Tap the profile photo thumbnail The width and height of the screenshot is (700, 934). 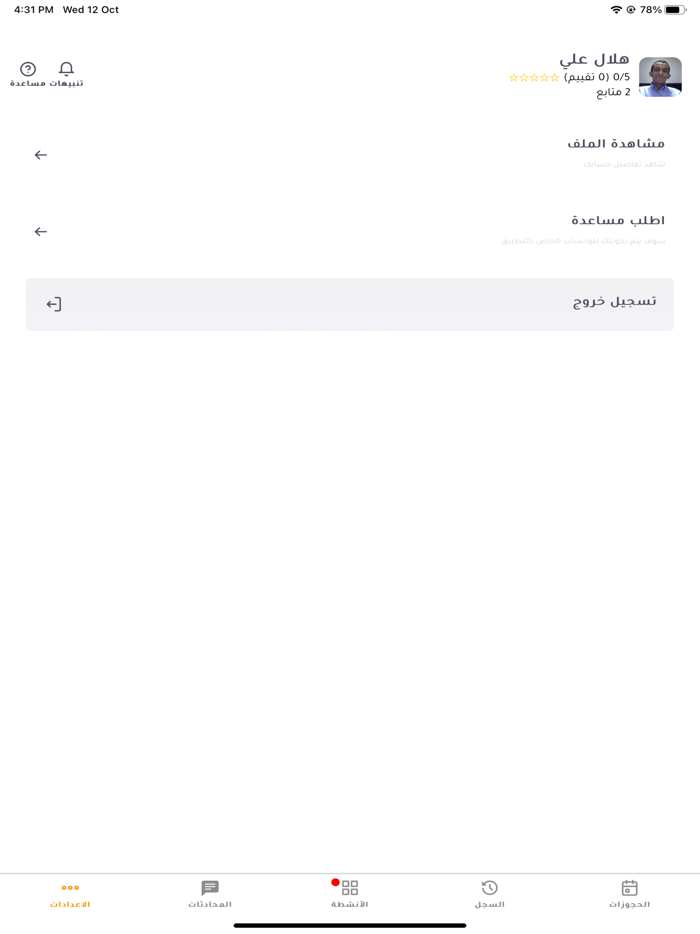click(660, 77)
